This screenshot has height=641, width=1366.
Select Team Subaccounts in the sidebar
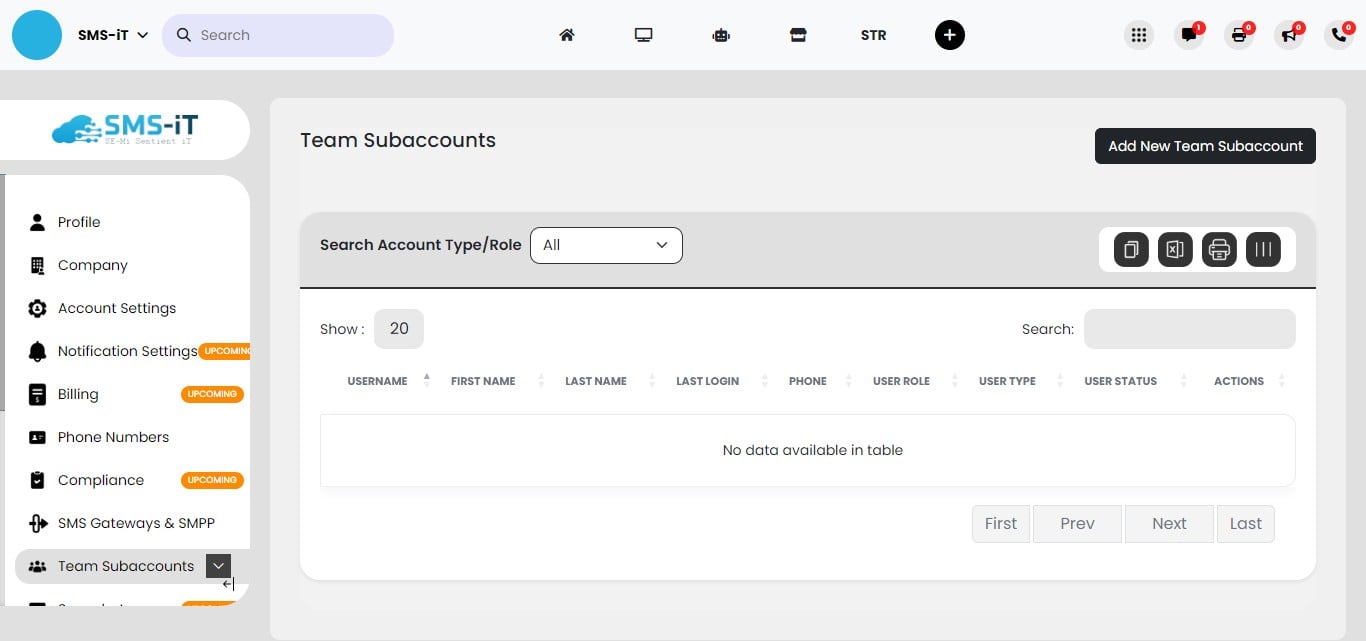[126, 566]
